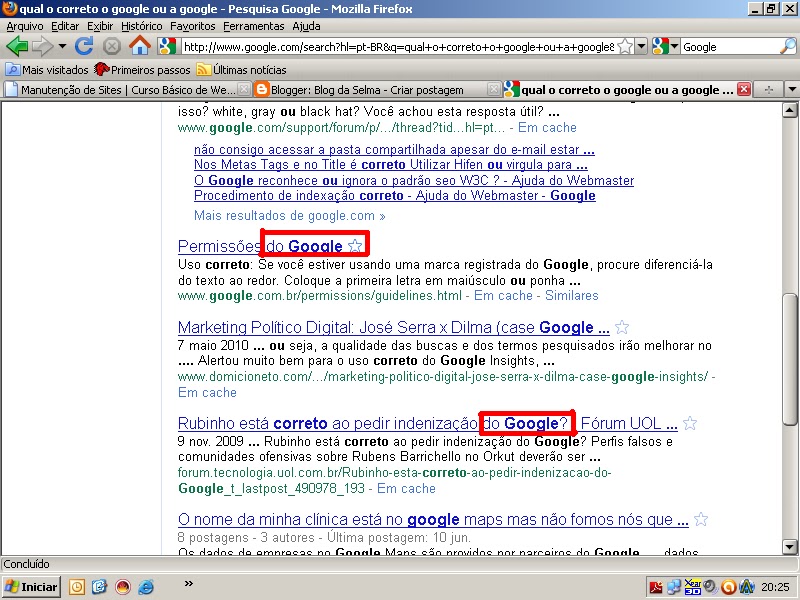This screenshot has width=800, height=600.
Task: Click the scrollbar up arrow
Action: [790, 110]
